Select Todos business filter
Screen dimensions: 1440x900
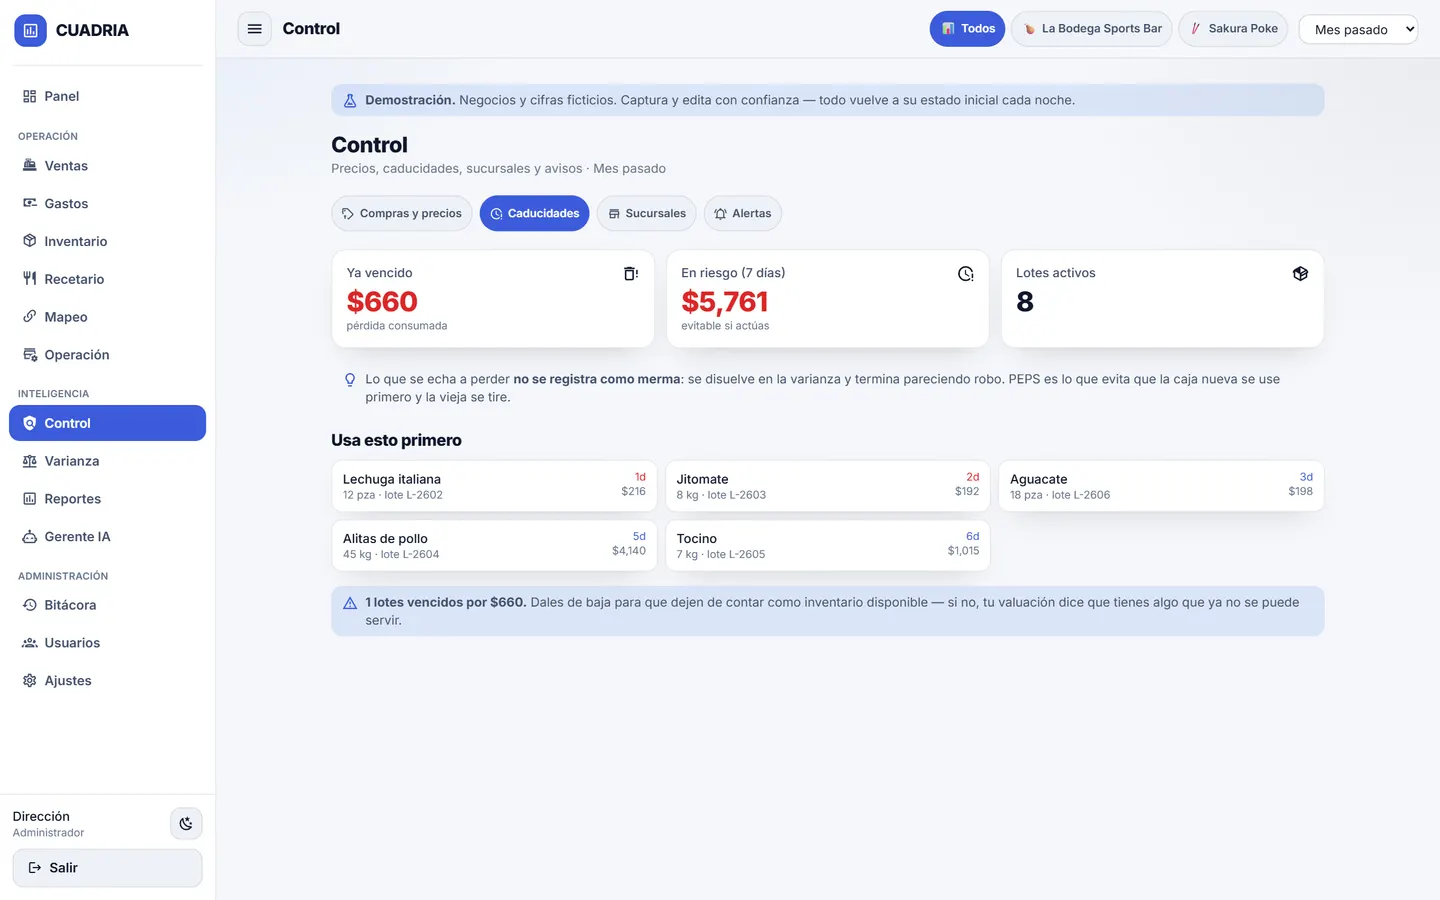pyautogui.click(x=967, y=29)
